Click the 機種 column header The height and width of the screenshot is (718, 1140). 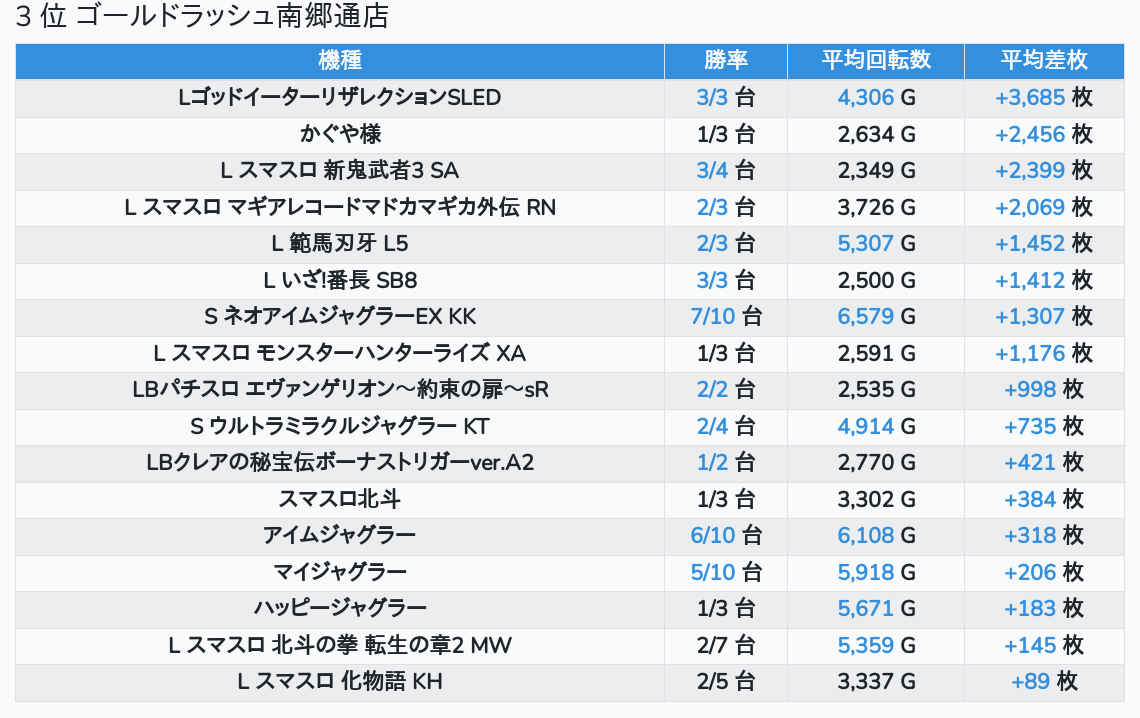coord(340,60)
